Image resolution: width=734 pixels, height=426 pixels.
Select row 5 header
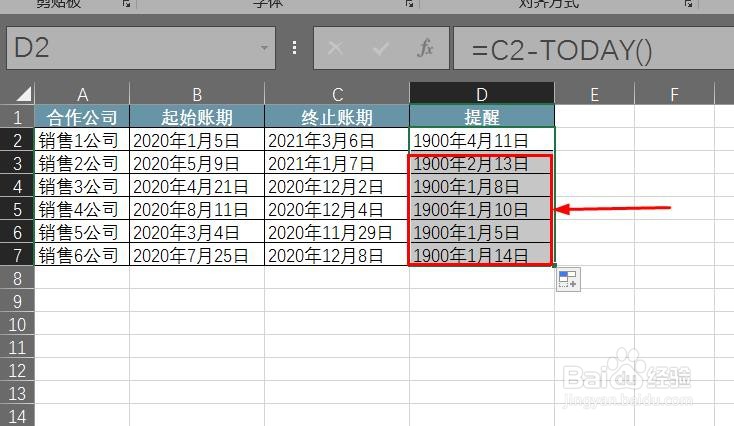tap(17, 208)
